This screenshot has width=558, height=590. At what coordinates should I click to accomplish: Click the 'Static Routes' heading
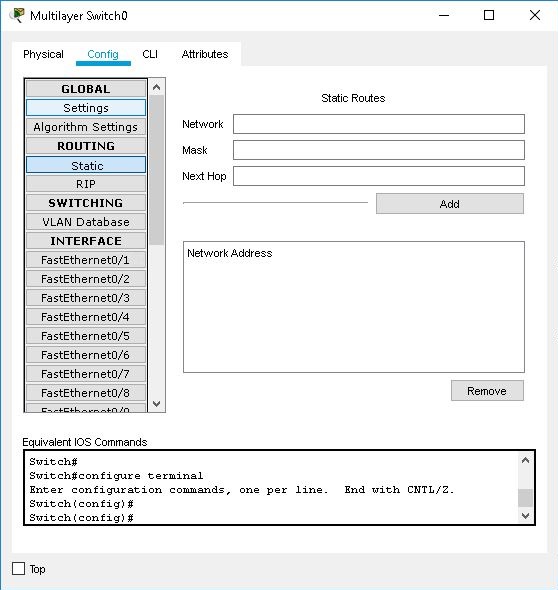tap(353, 98)
